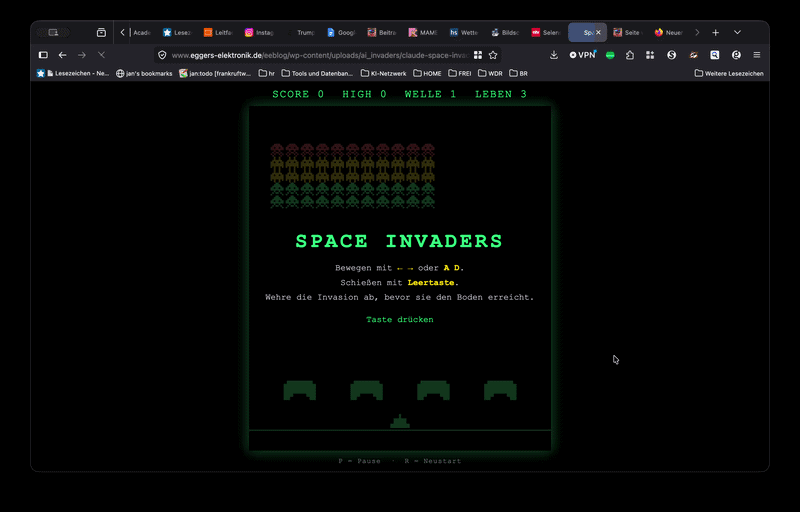Screen dimensions: 800x512
Task: Switch to the Neuer Firefox tab
Action: click(x=668, y=33)
